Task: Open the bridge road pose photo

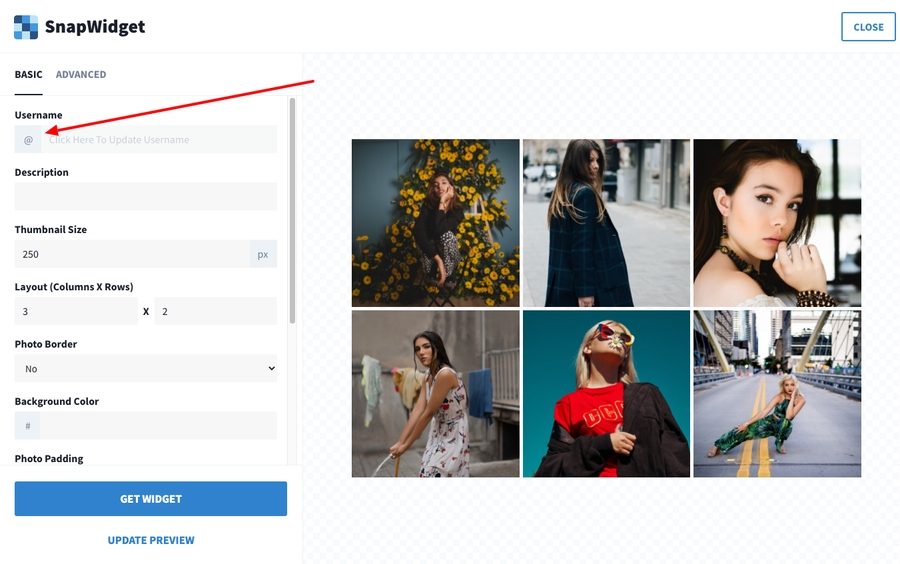Action: point(777,394)
